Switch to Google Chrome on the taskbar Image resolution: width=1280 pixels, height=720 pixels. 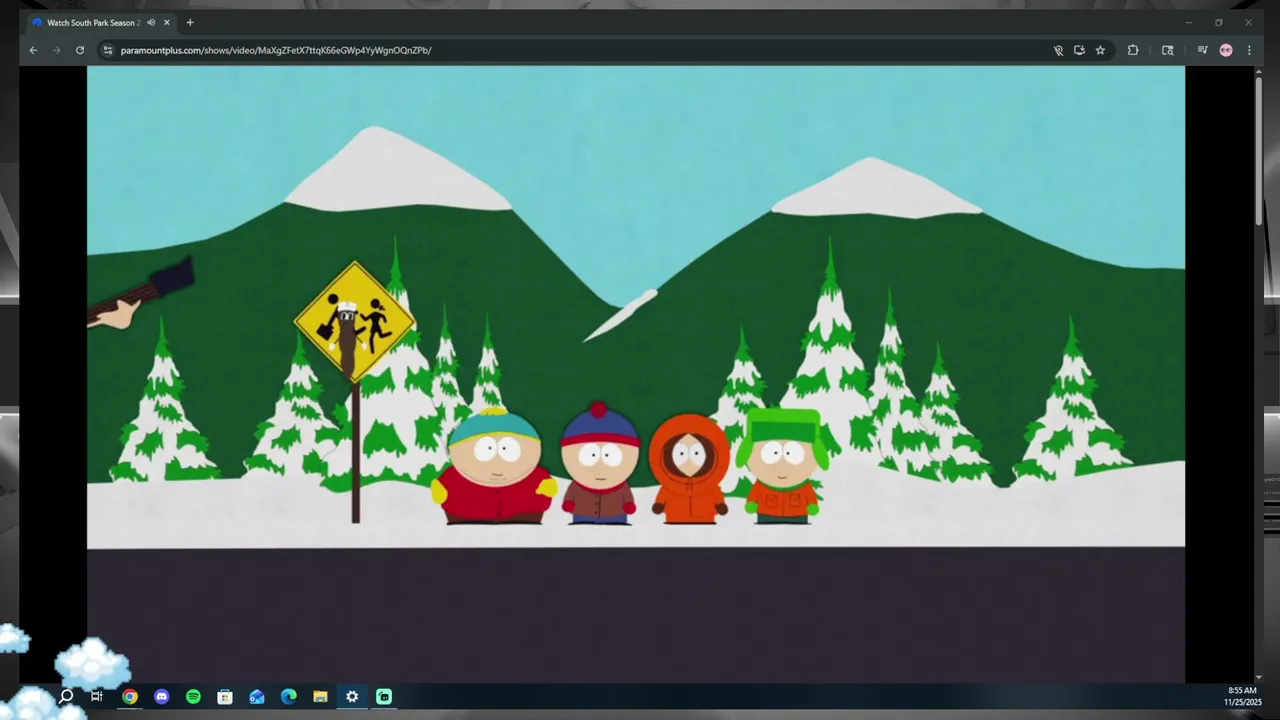[130, 696]
